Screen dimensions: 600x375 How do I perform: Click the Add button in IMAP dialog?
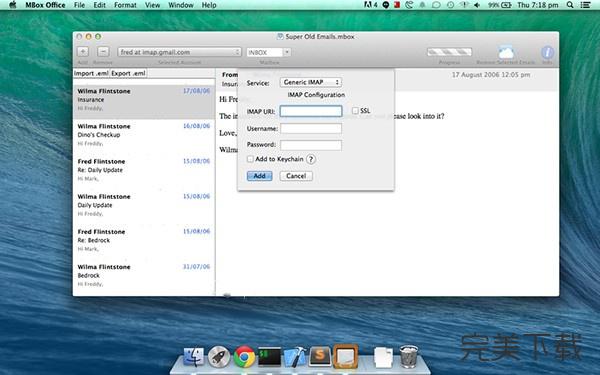pos(259,176)
